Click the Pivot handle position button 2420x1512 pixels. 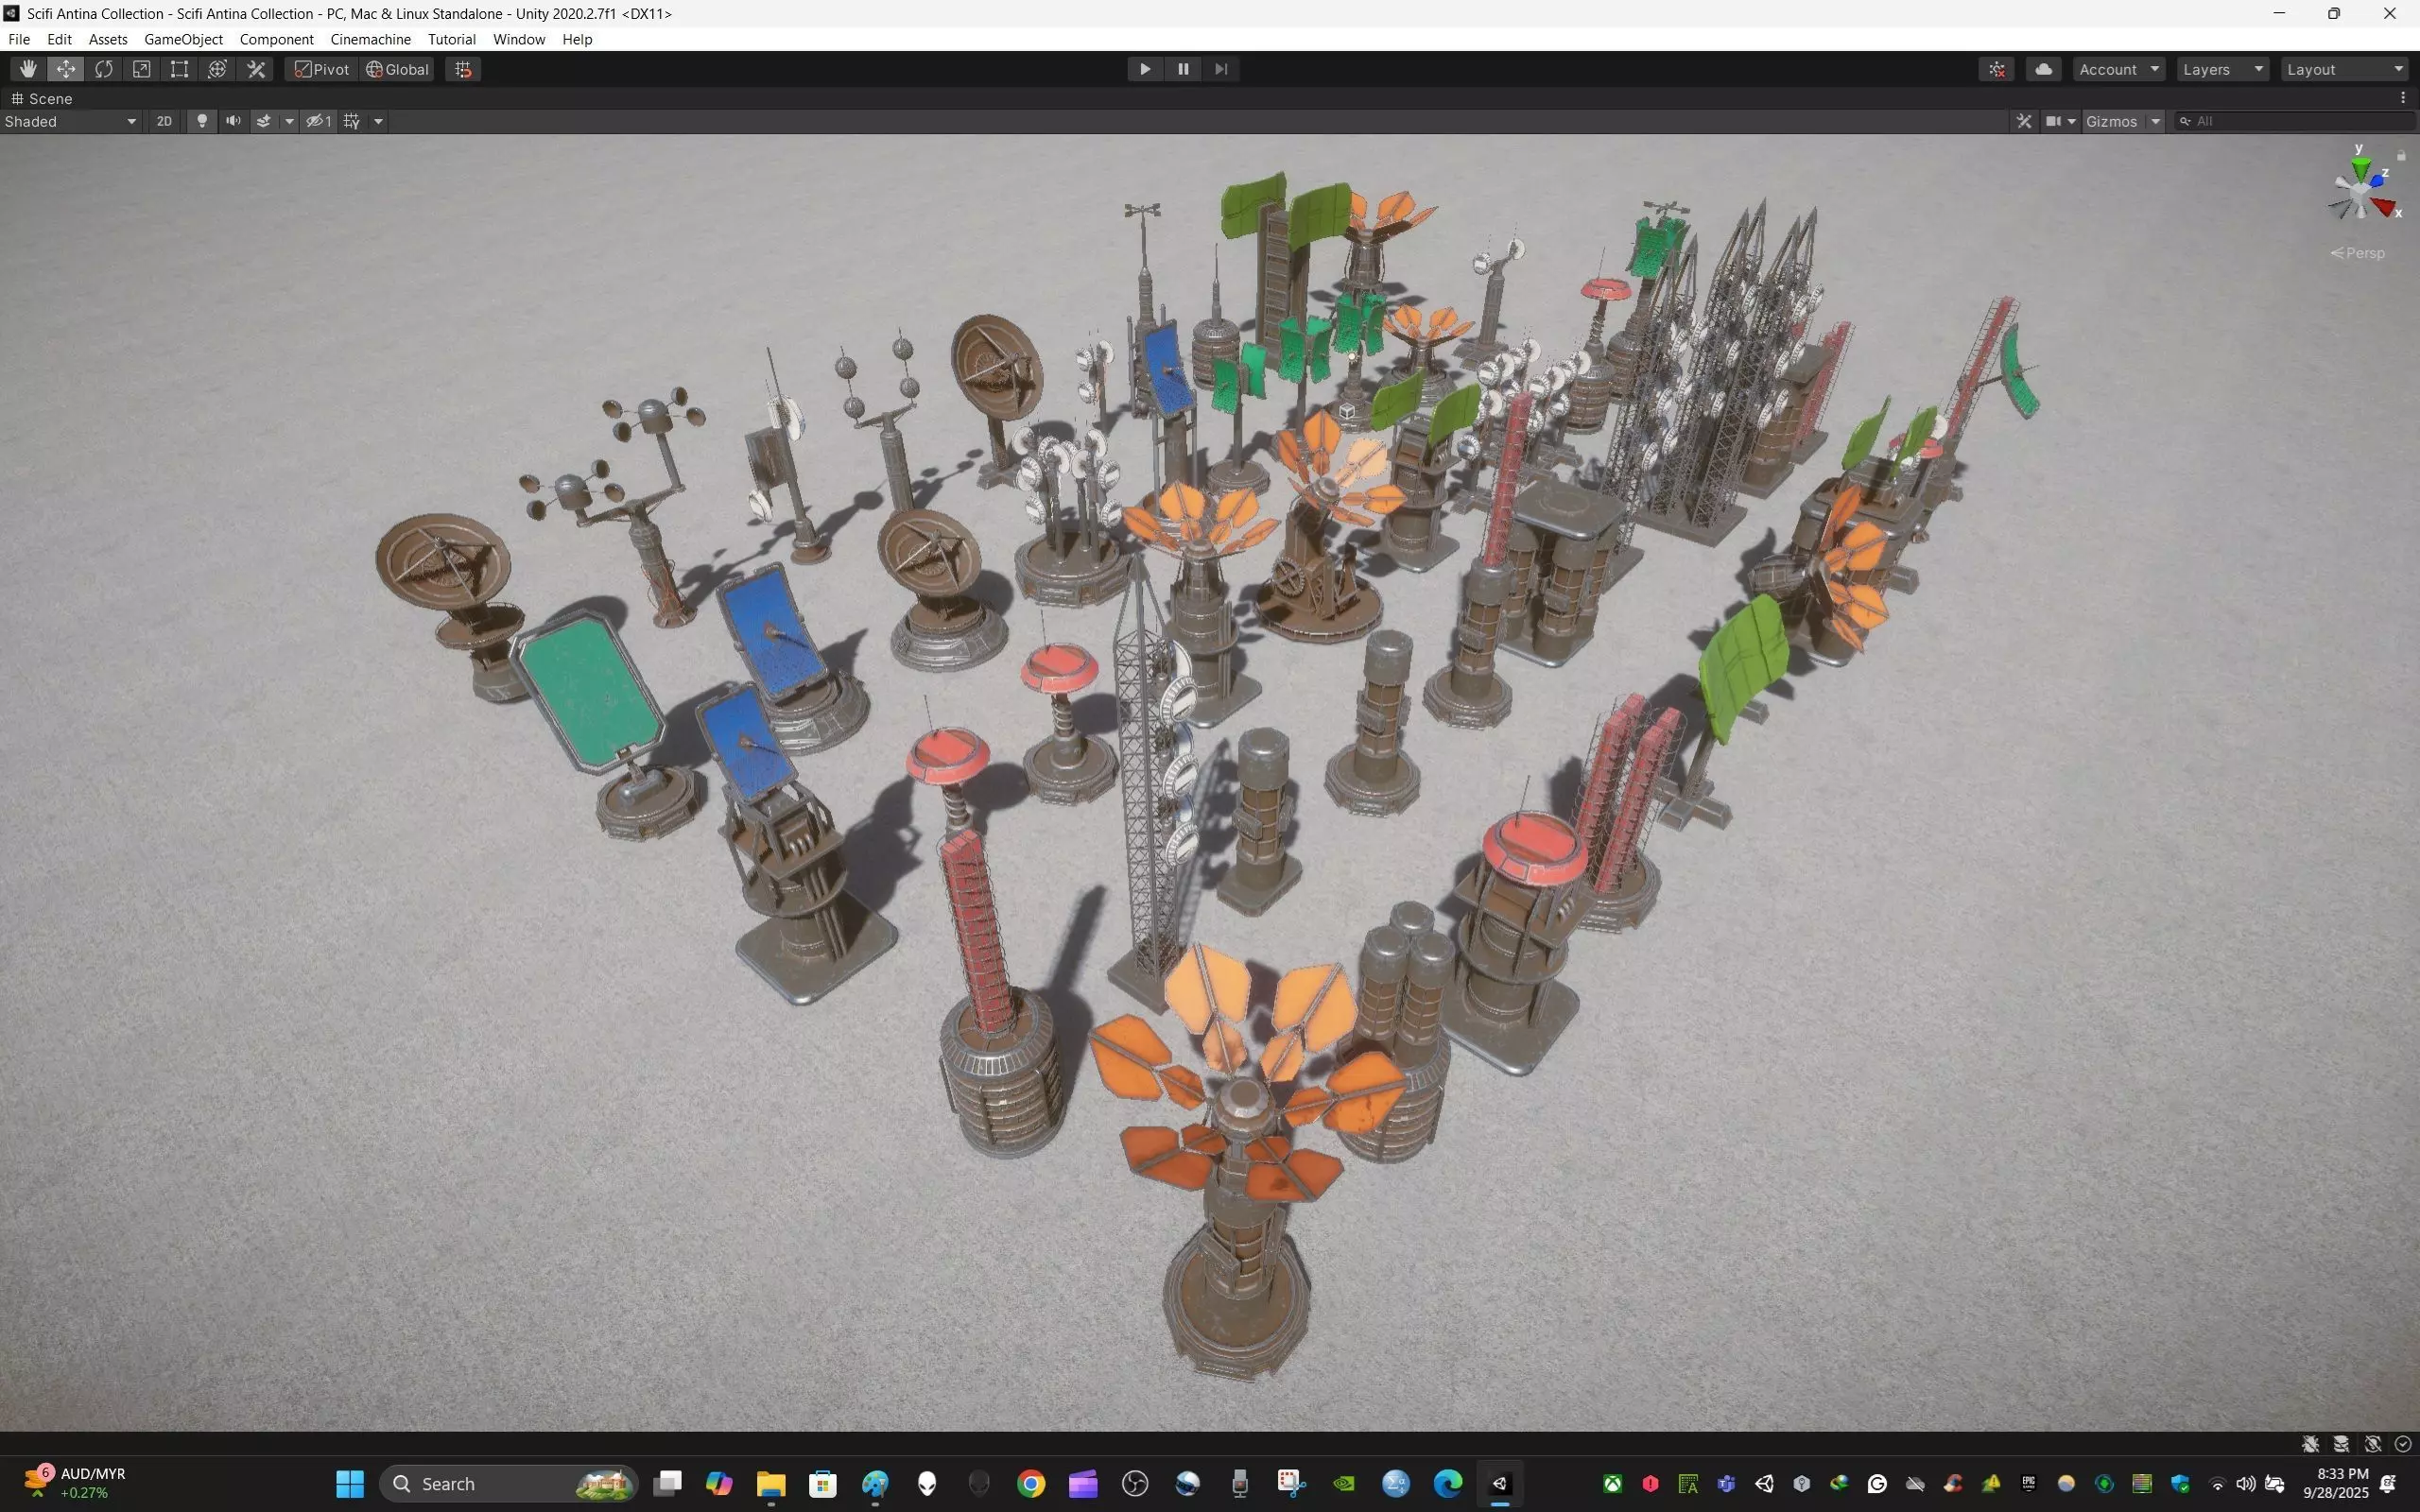[322, 69]
